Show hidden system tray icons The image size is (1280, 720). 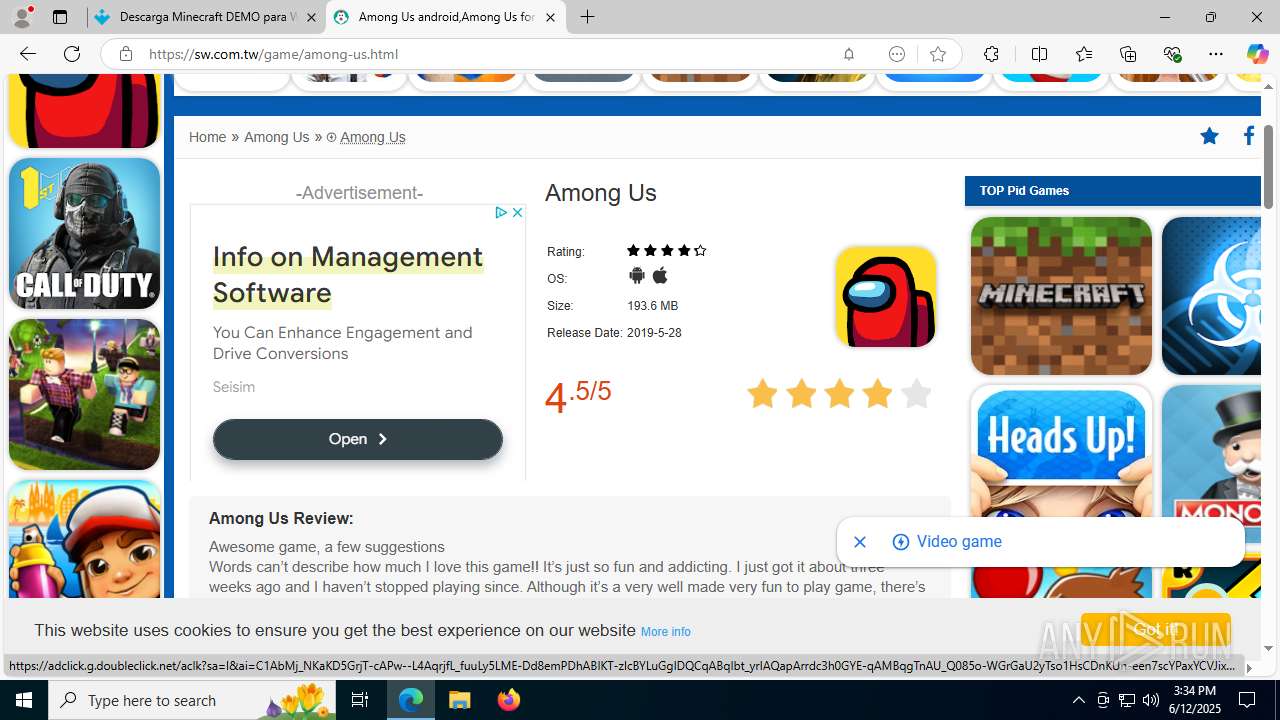(1078, 700)
